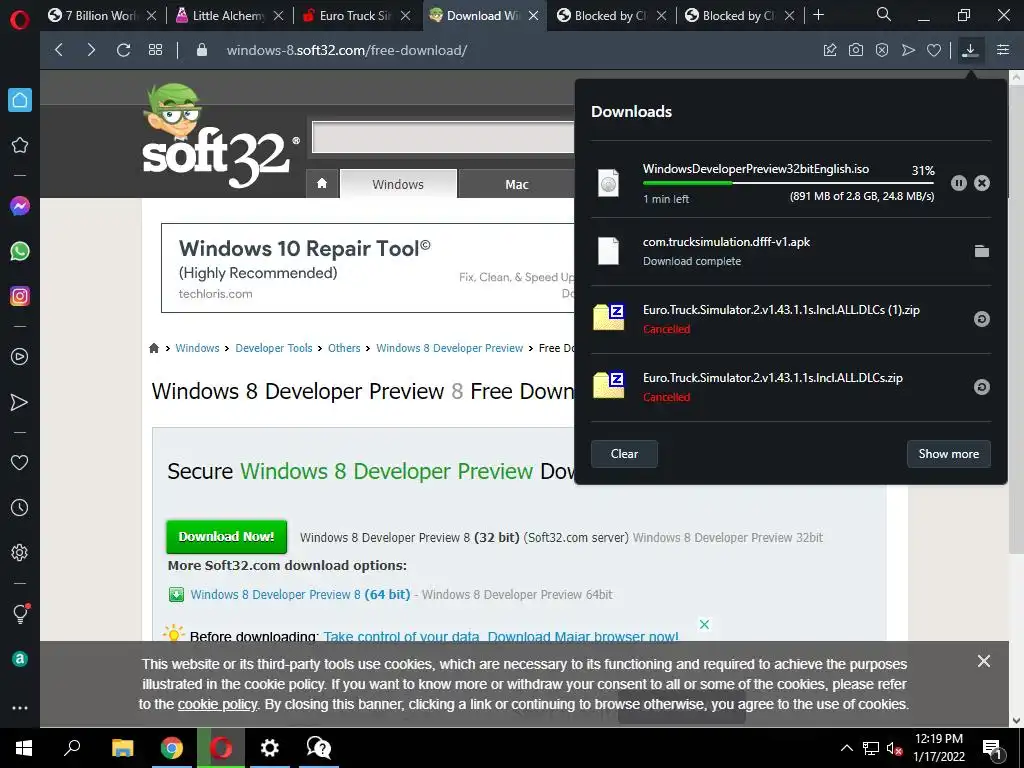Open Windows Start menu
Screen dimensions: 1024x768
(x=24, y=748)
